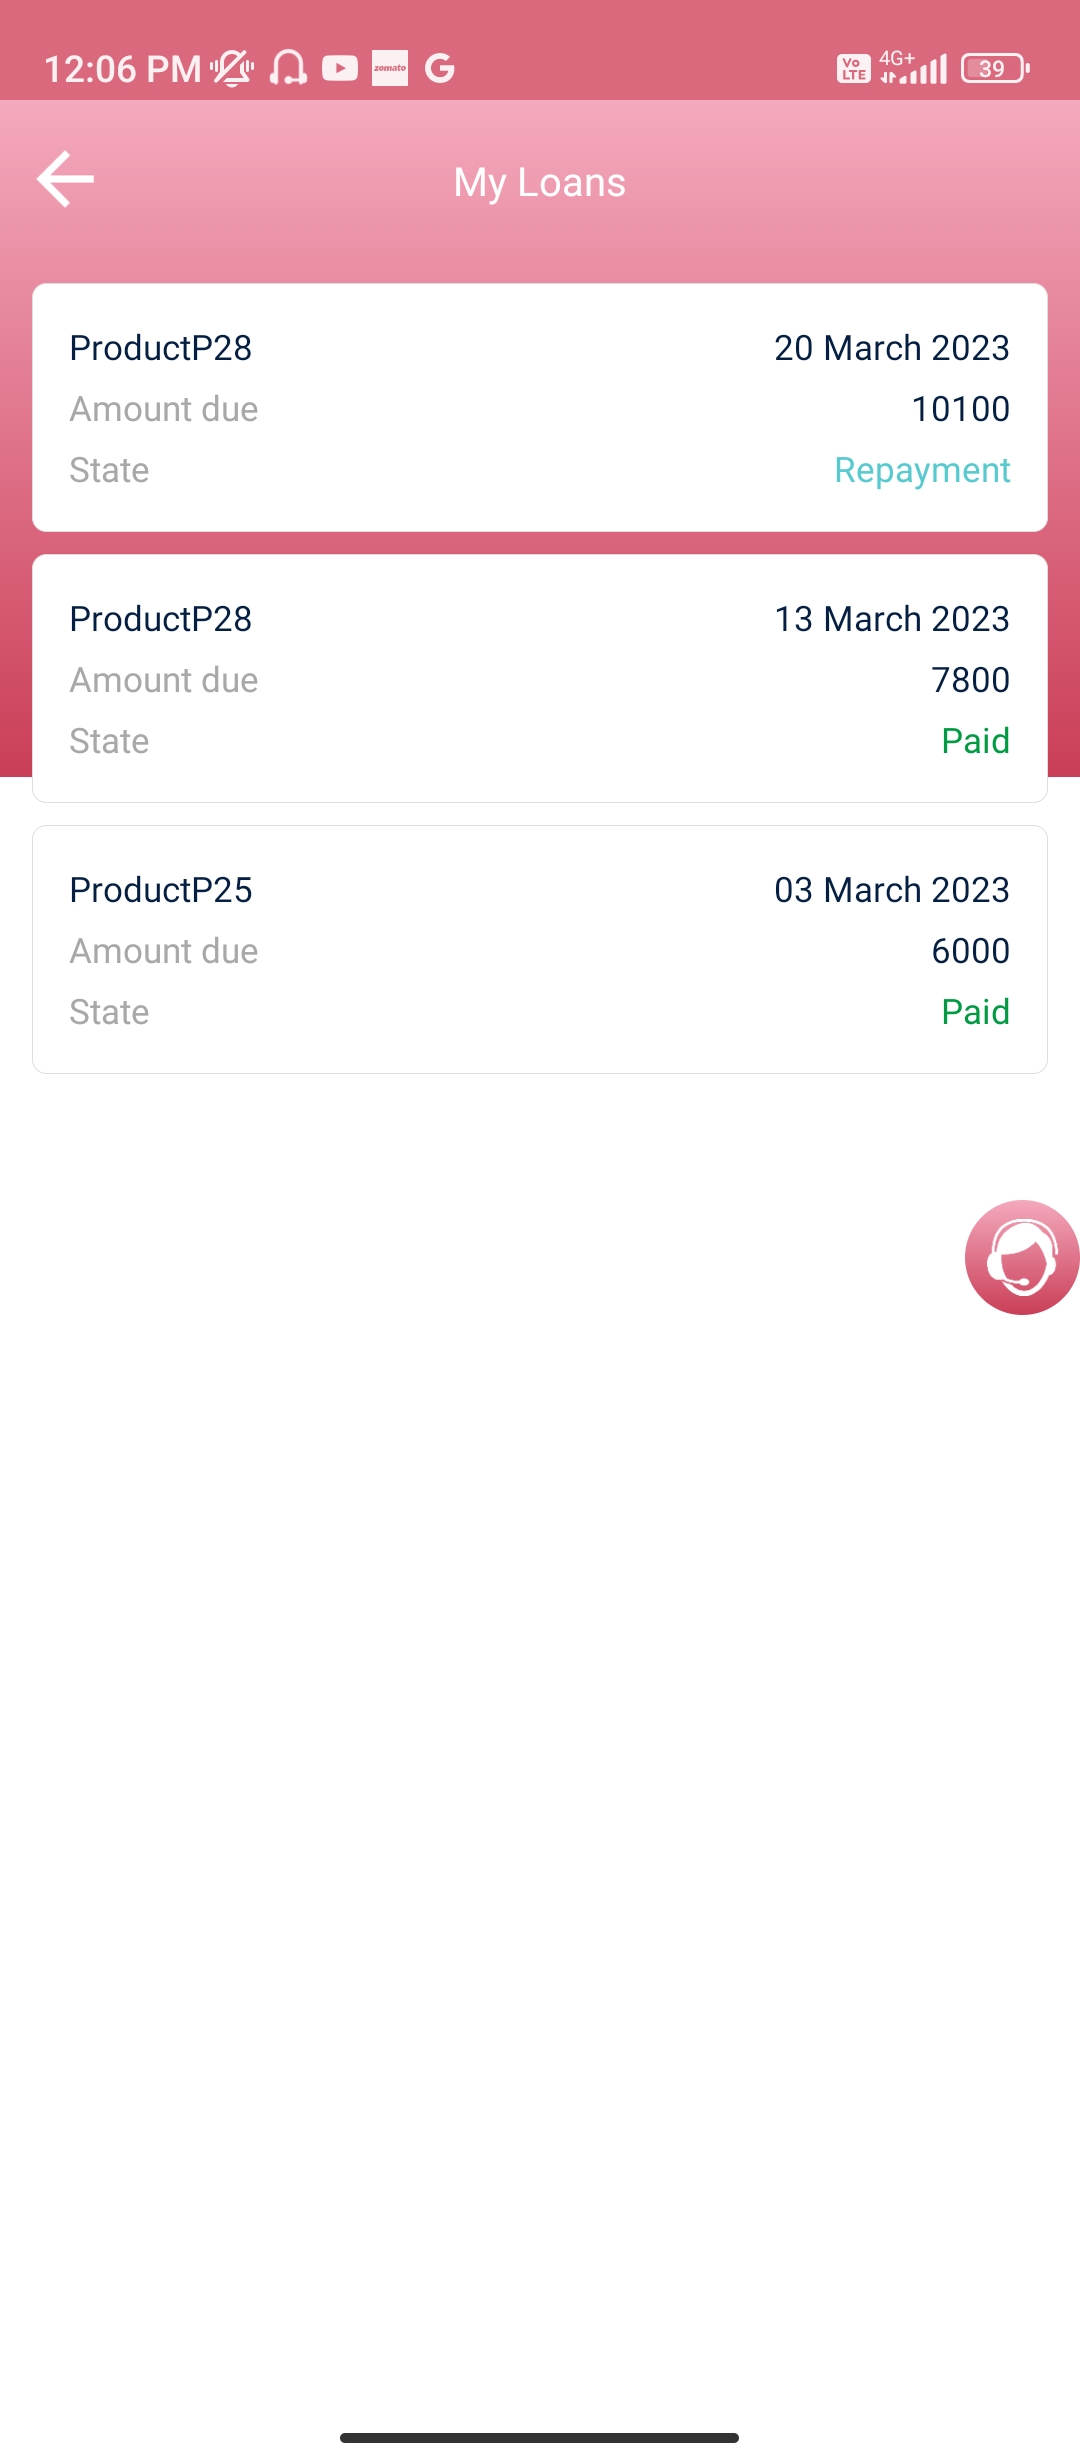
Task: Open the ProductP25 loan card
Action: pyautogui.click(x=540, y=949)
